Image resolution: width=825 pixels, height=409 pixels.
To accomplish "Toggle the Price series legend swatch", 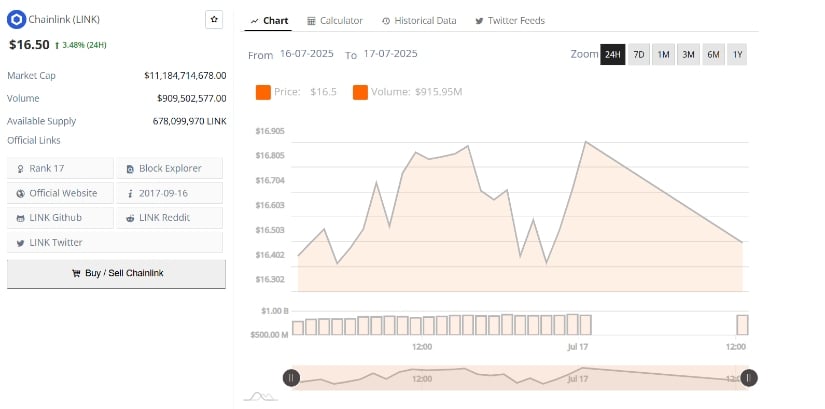I will [x=263, y=92].
